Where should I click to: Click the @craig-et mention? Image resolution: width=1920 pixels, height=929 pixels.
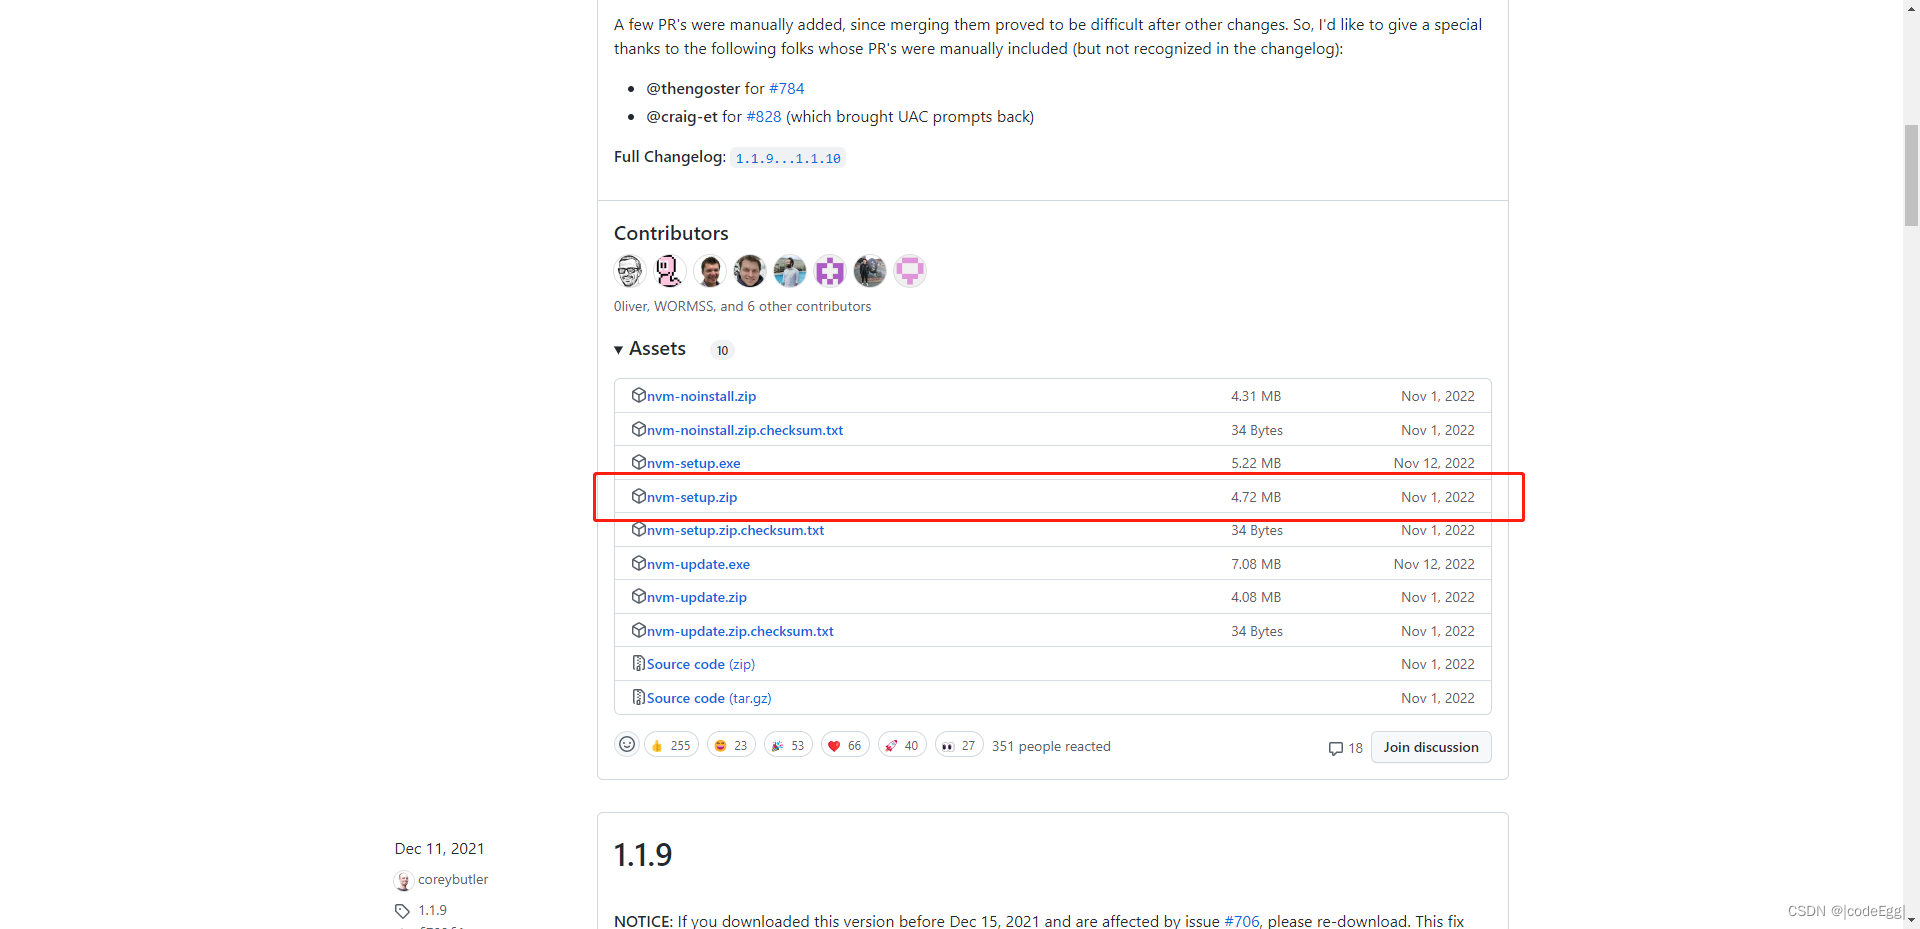(682, 116)
